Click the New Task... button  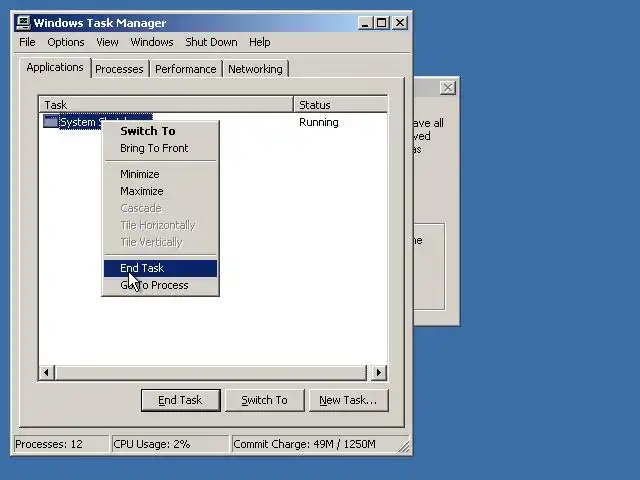(348, 400)
